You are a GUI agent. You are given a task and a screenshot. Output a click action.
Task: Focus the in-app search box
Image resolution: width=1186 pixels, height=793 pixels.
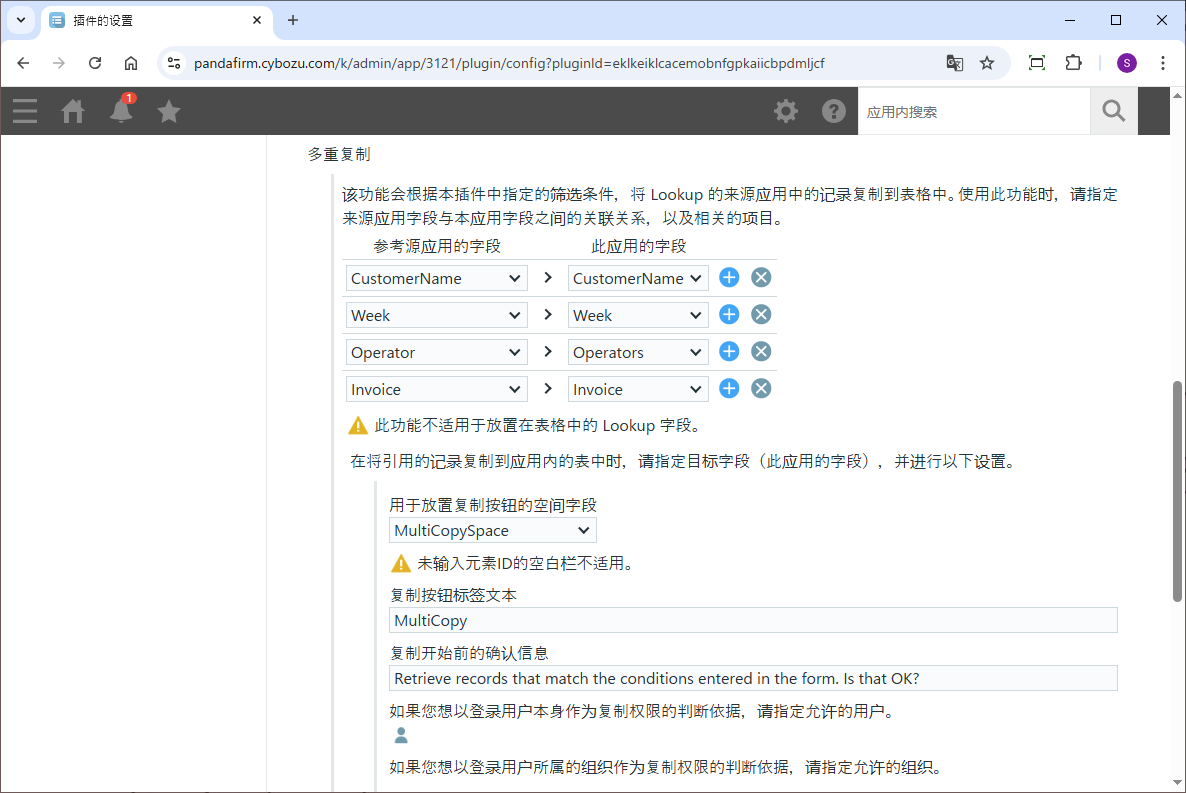(973, 112)
